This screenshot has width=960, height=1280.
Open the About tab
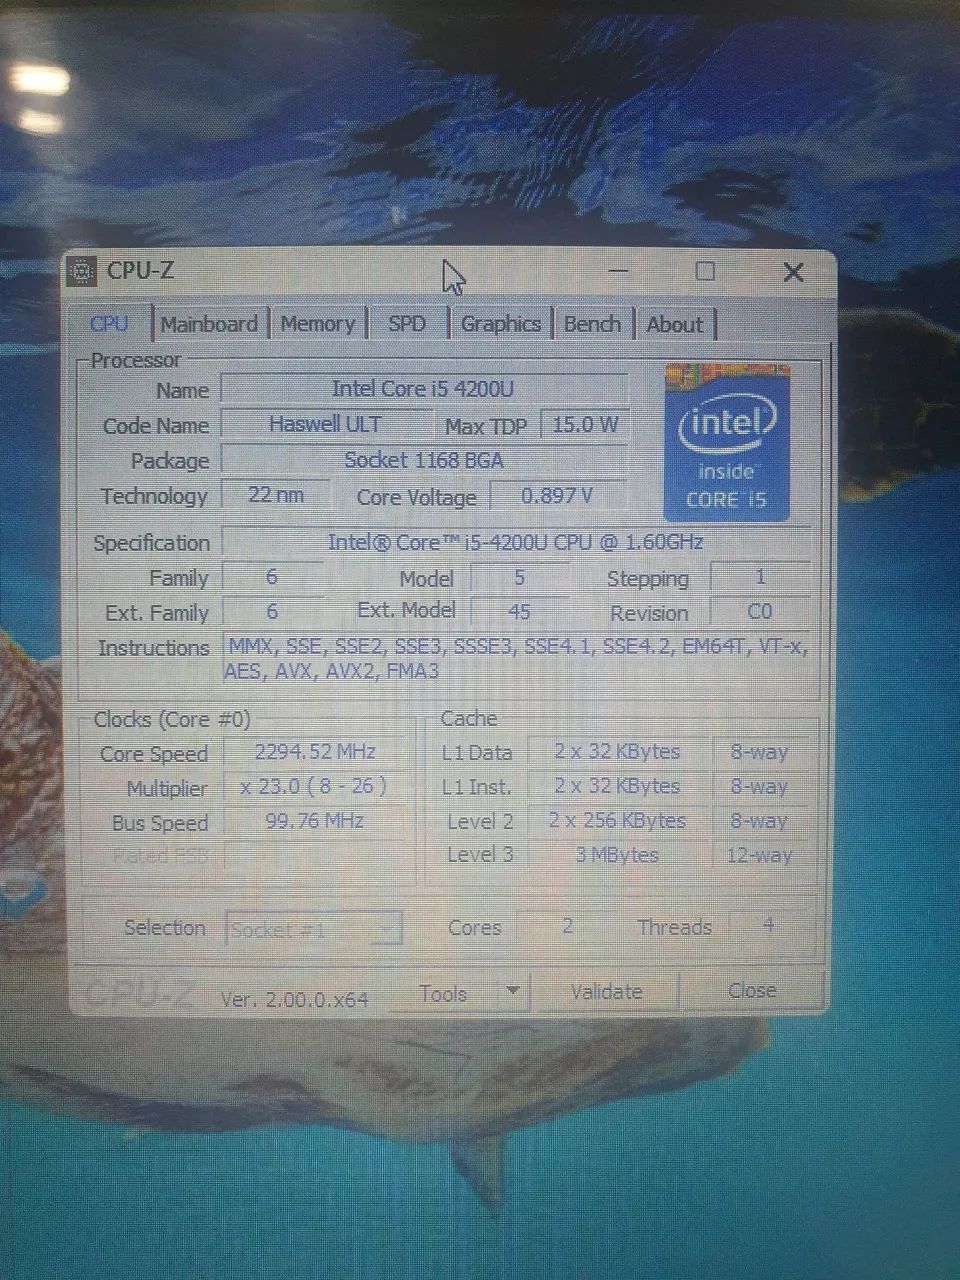pos(675,324)
